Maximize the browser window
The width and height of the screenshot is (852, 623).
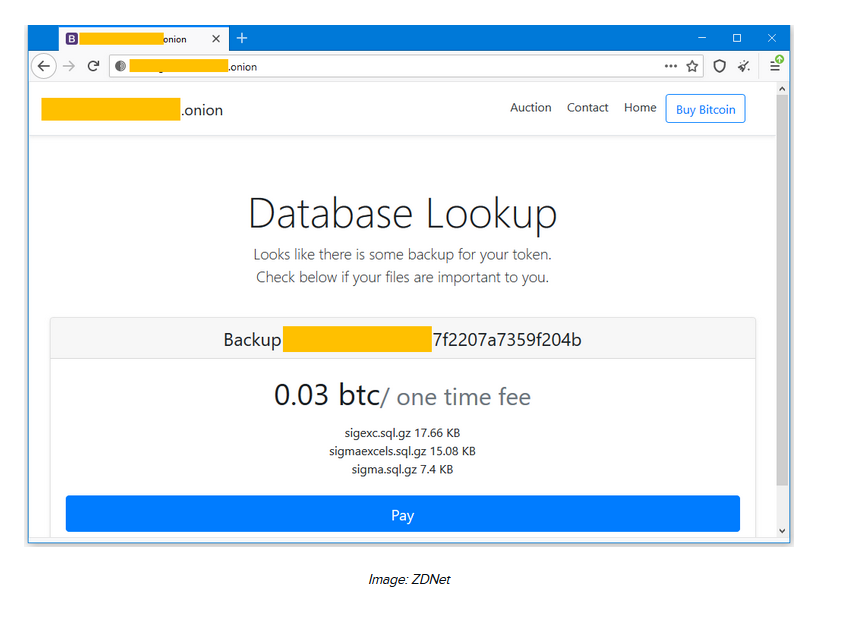(x=737, y=38)
